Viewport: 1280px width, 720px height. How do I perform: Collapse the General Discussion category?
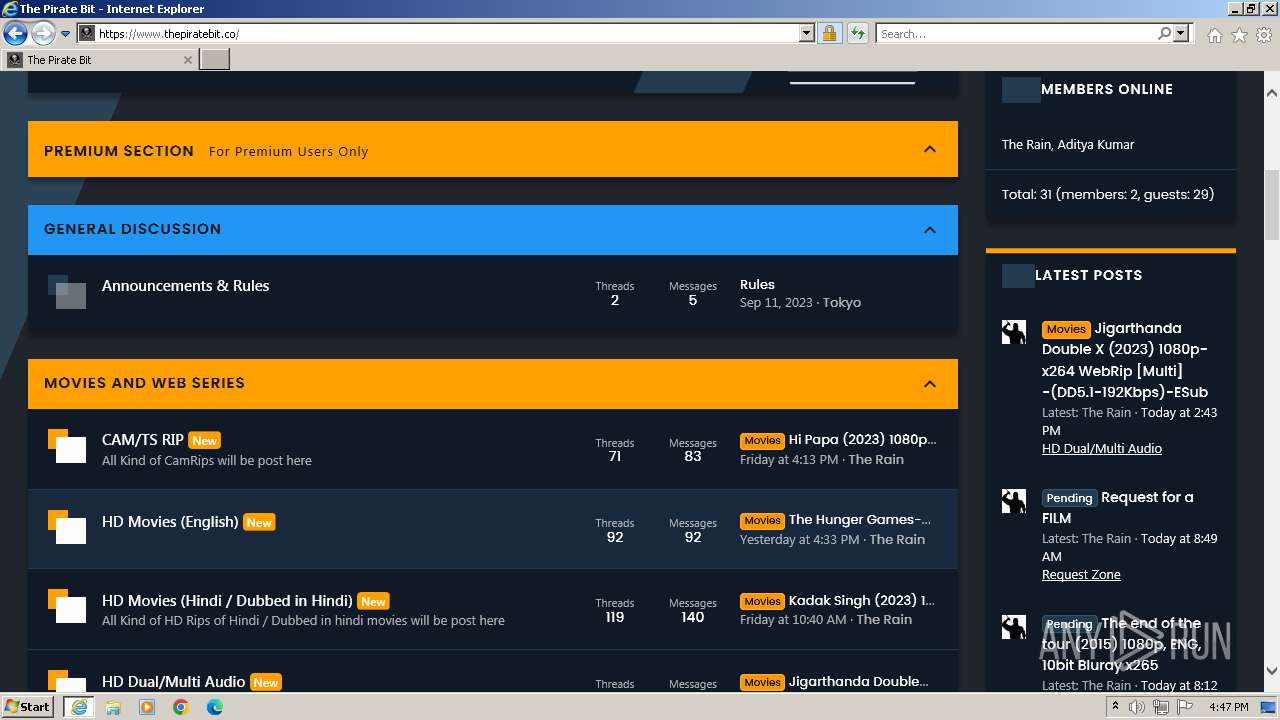point(930,230)
